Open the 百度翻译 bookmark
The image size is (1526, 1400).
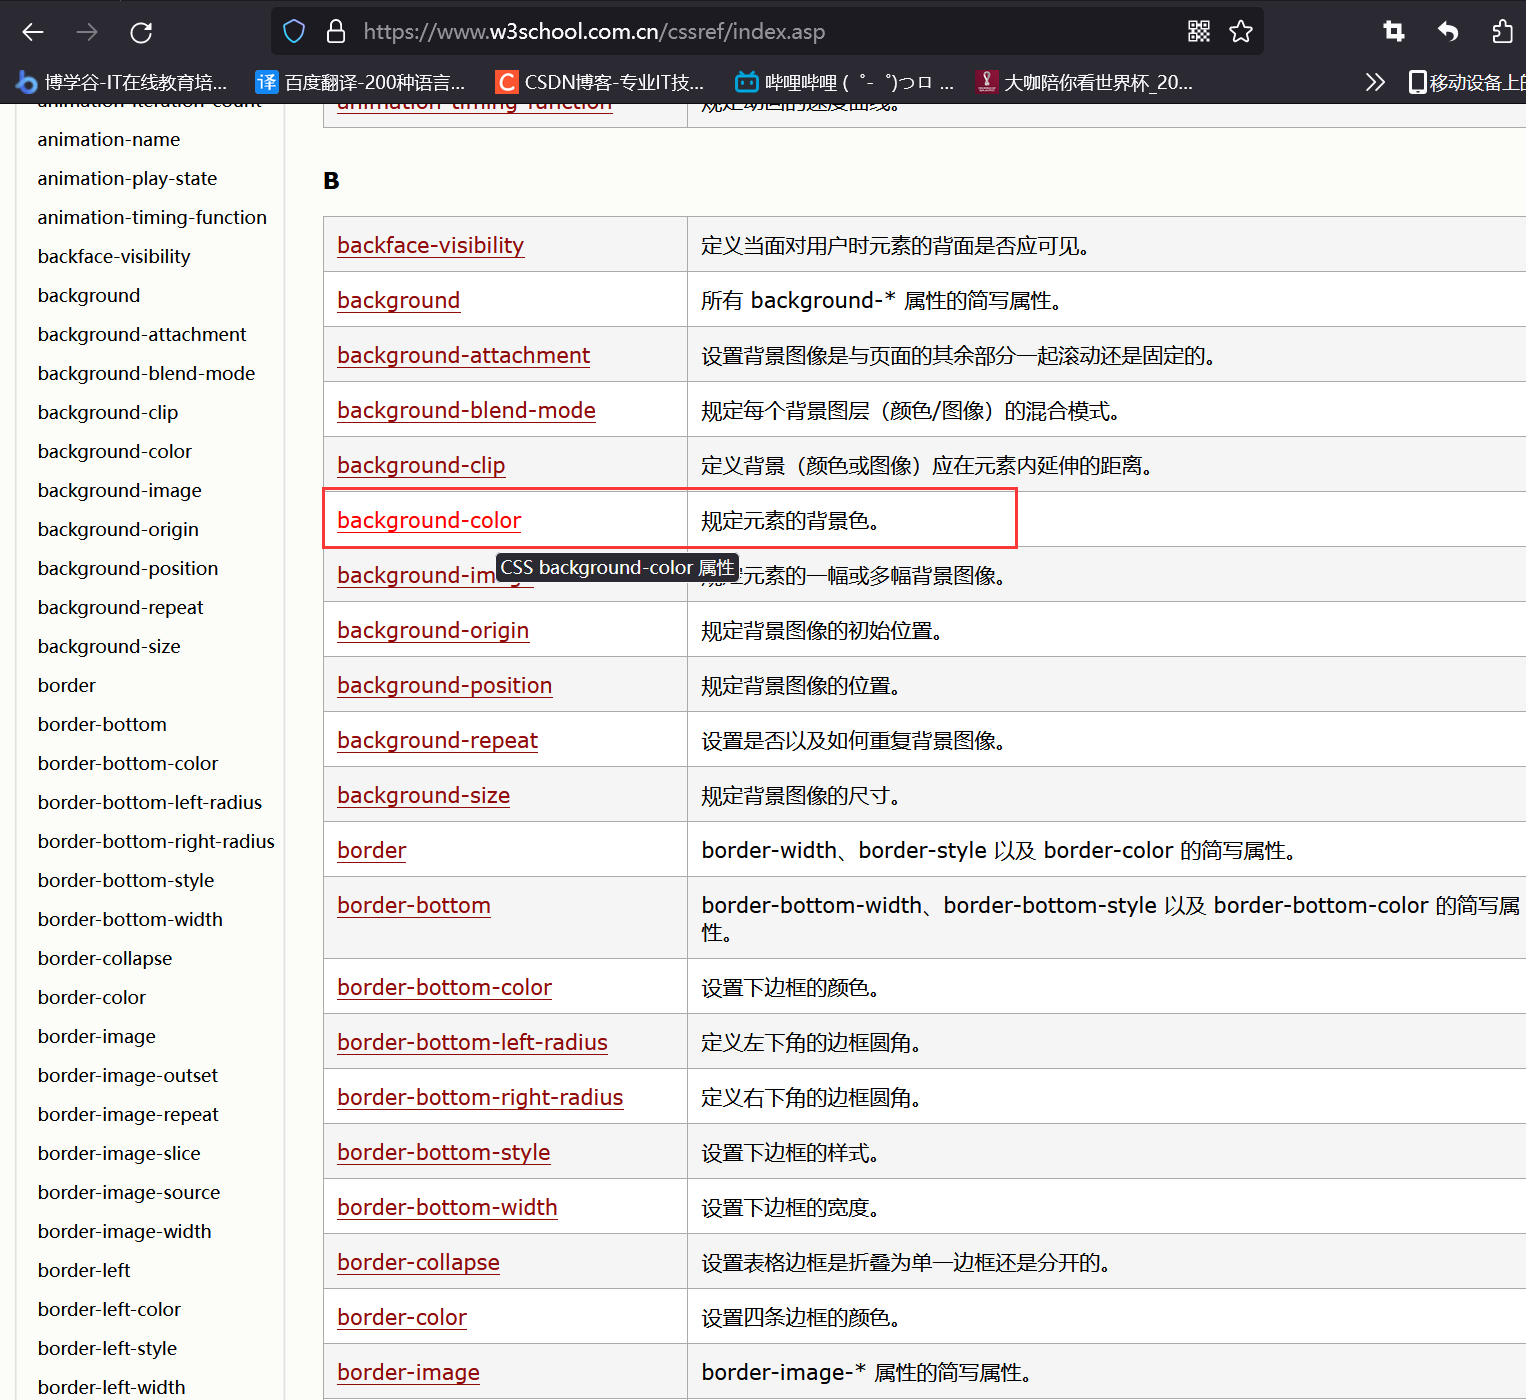[361, 82]
